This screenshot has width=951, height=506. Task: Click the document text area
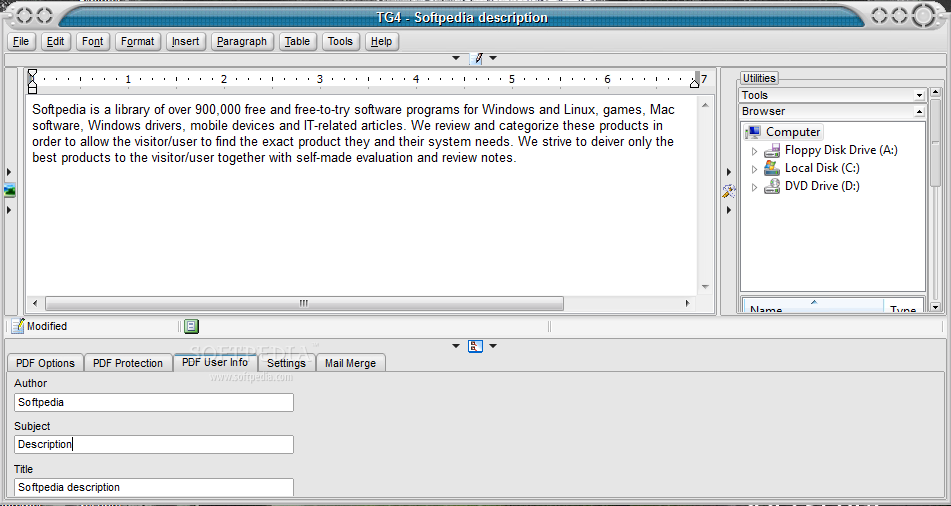[361, 194]
